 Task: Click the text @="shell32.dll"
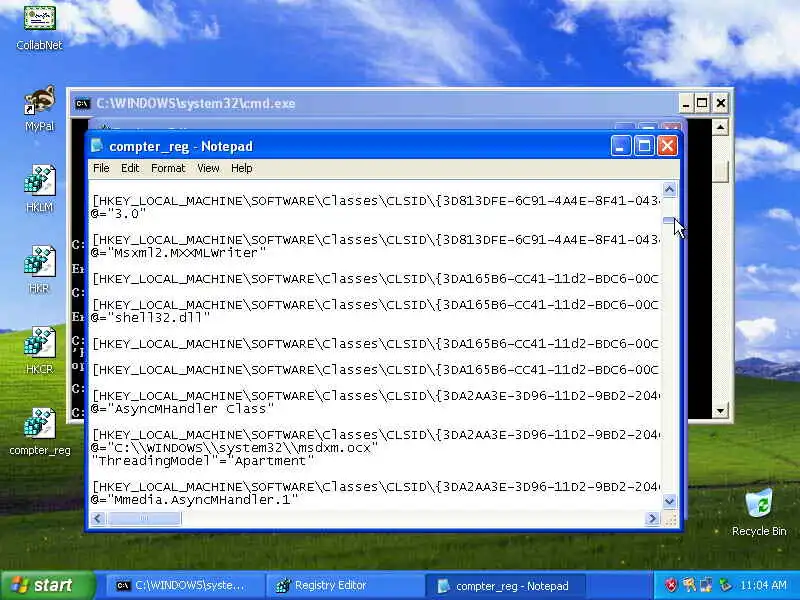point(151,317)
